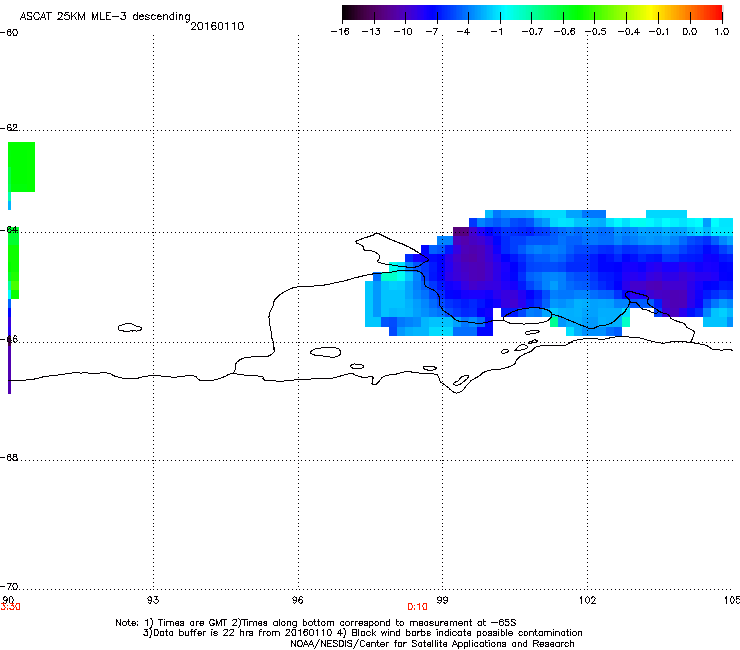The image size is (740, 650).
Task: Pick the yellow section of the colorbar
Action: tap(651, 12)
